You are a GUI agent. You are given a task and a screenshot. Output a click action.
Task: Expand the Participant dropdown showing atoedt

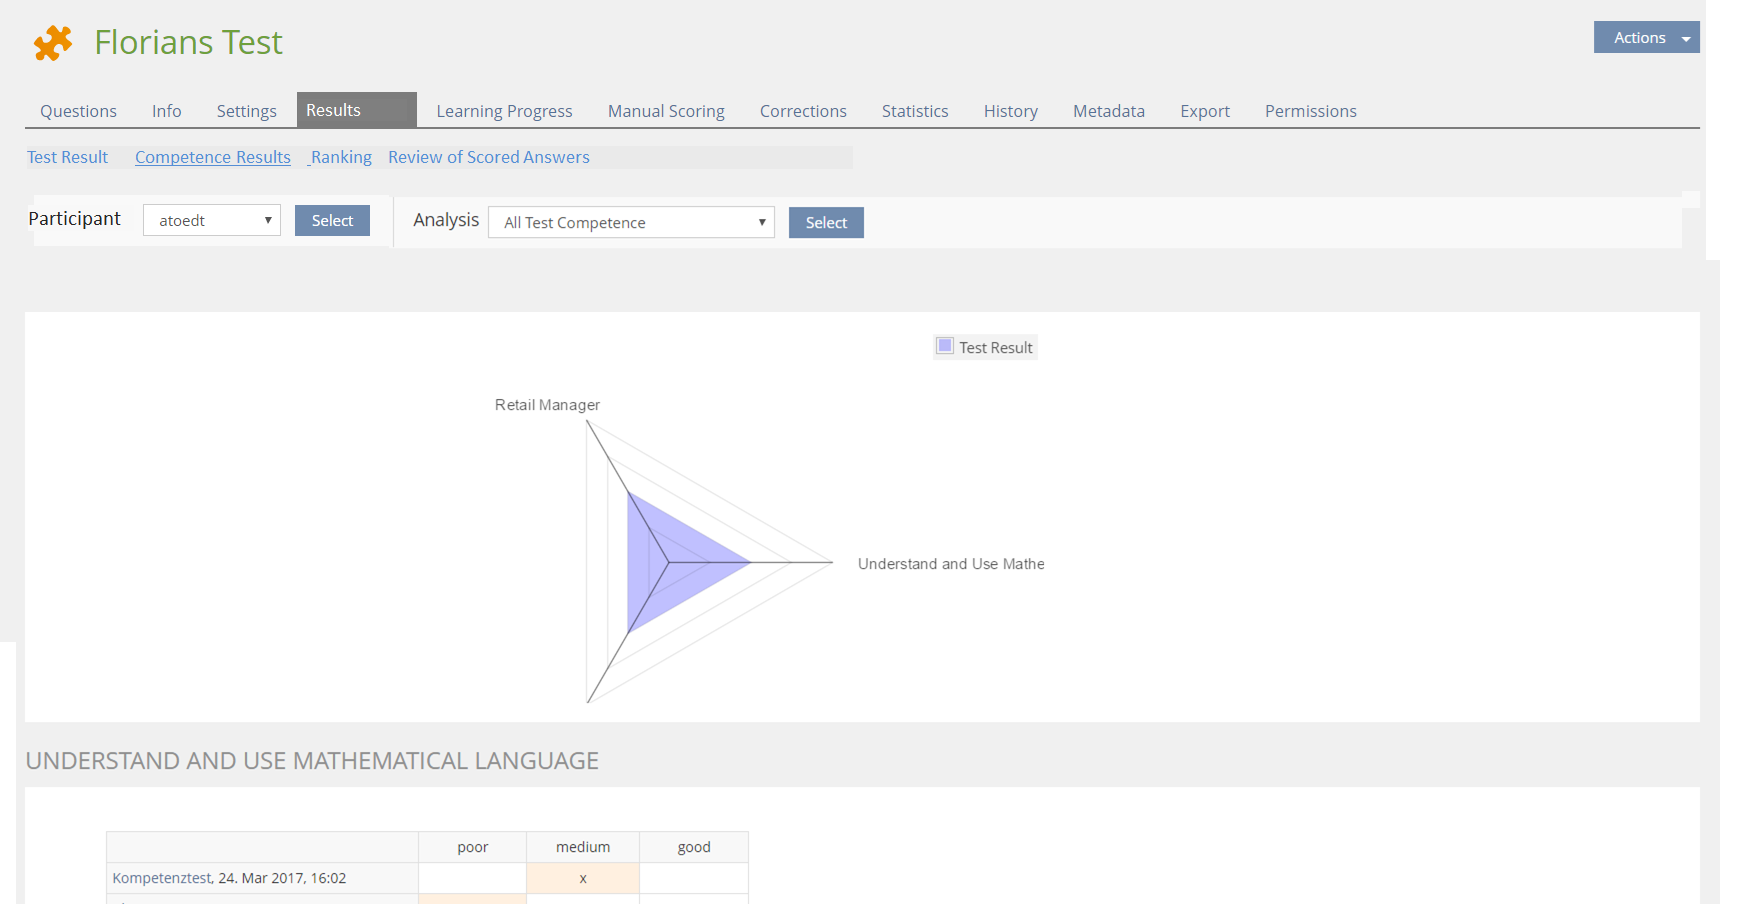pyautogui.click(x=212, y=220)
